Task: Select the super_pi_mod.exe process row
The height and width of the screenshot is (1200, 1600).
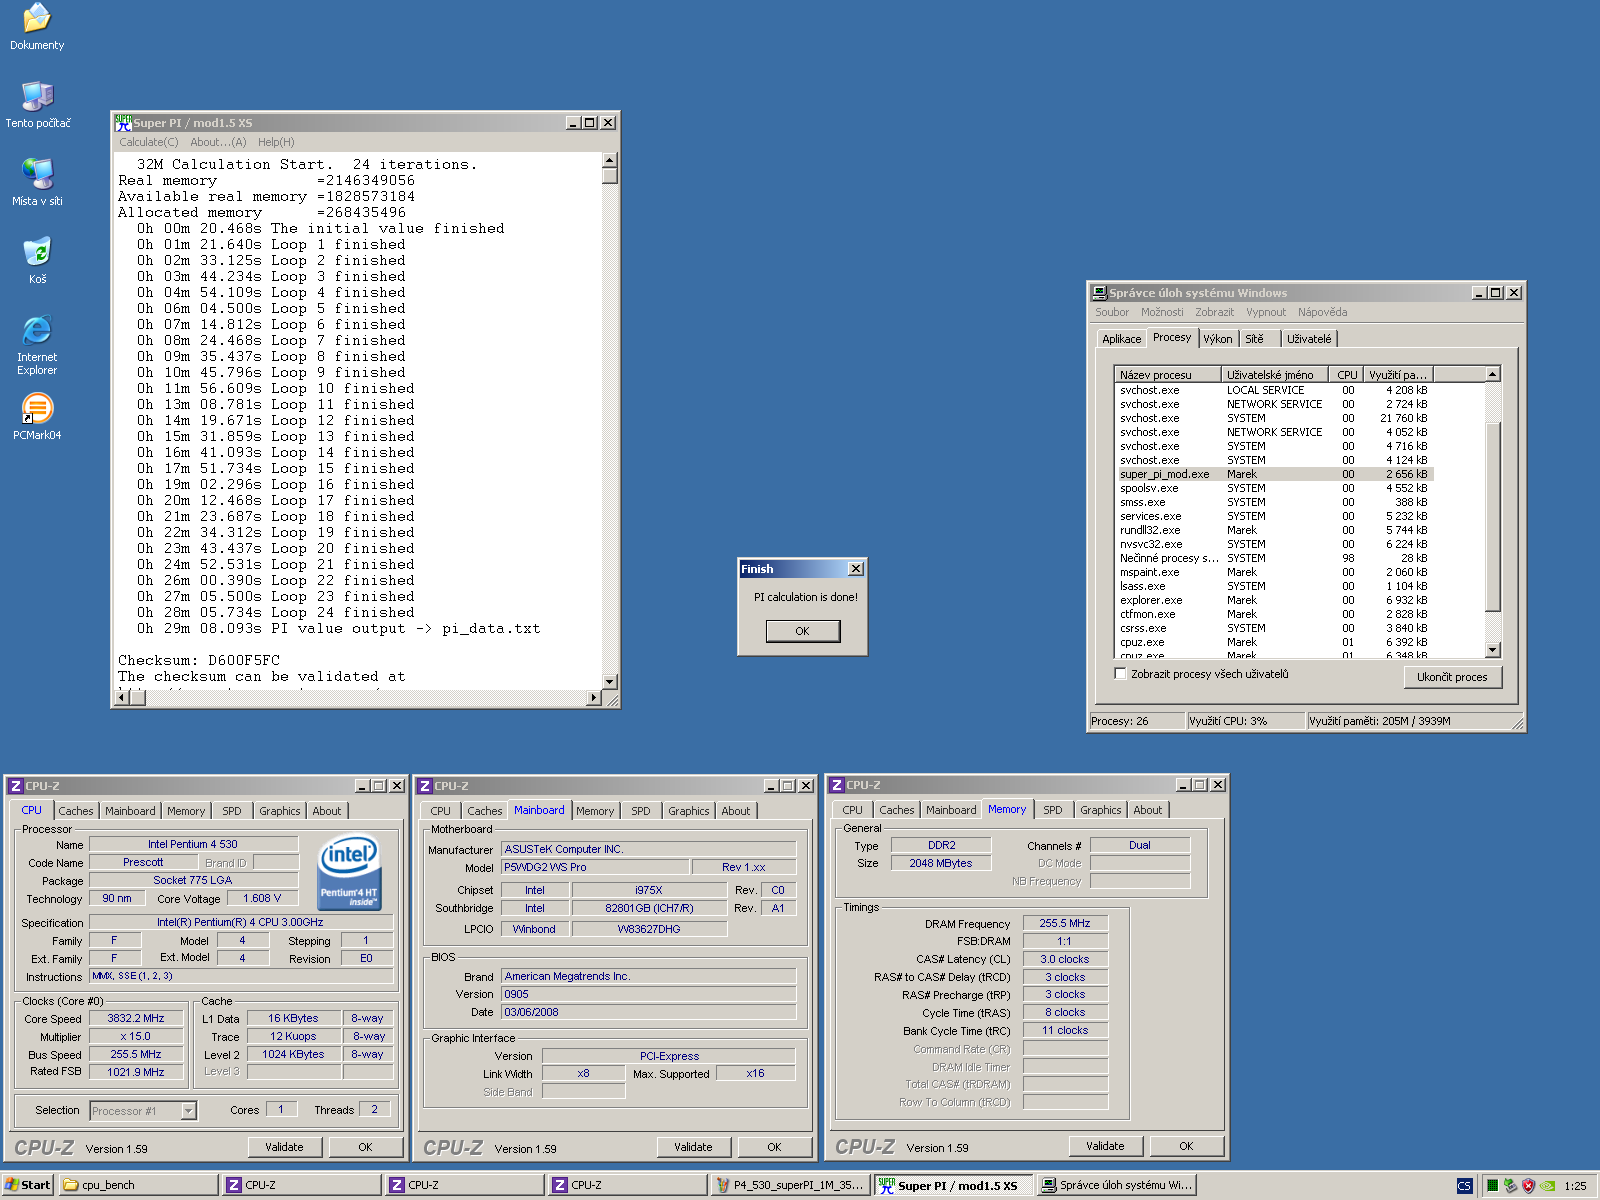Action: 1275,474
